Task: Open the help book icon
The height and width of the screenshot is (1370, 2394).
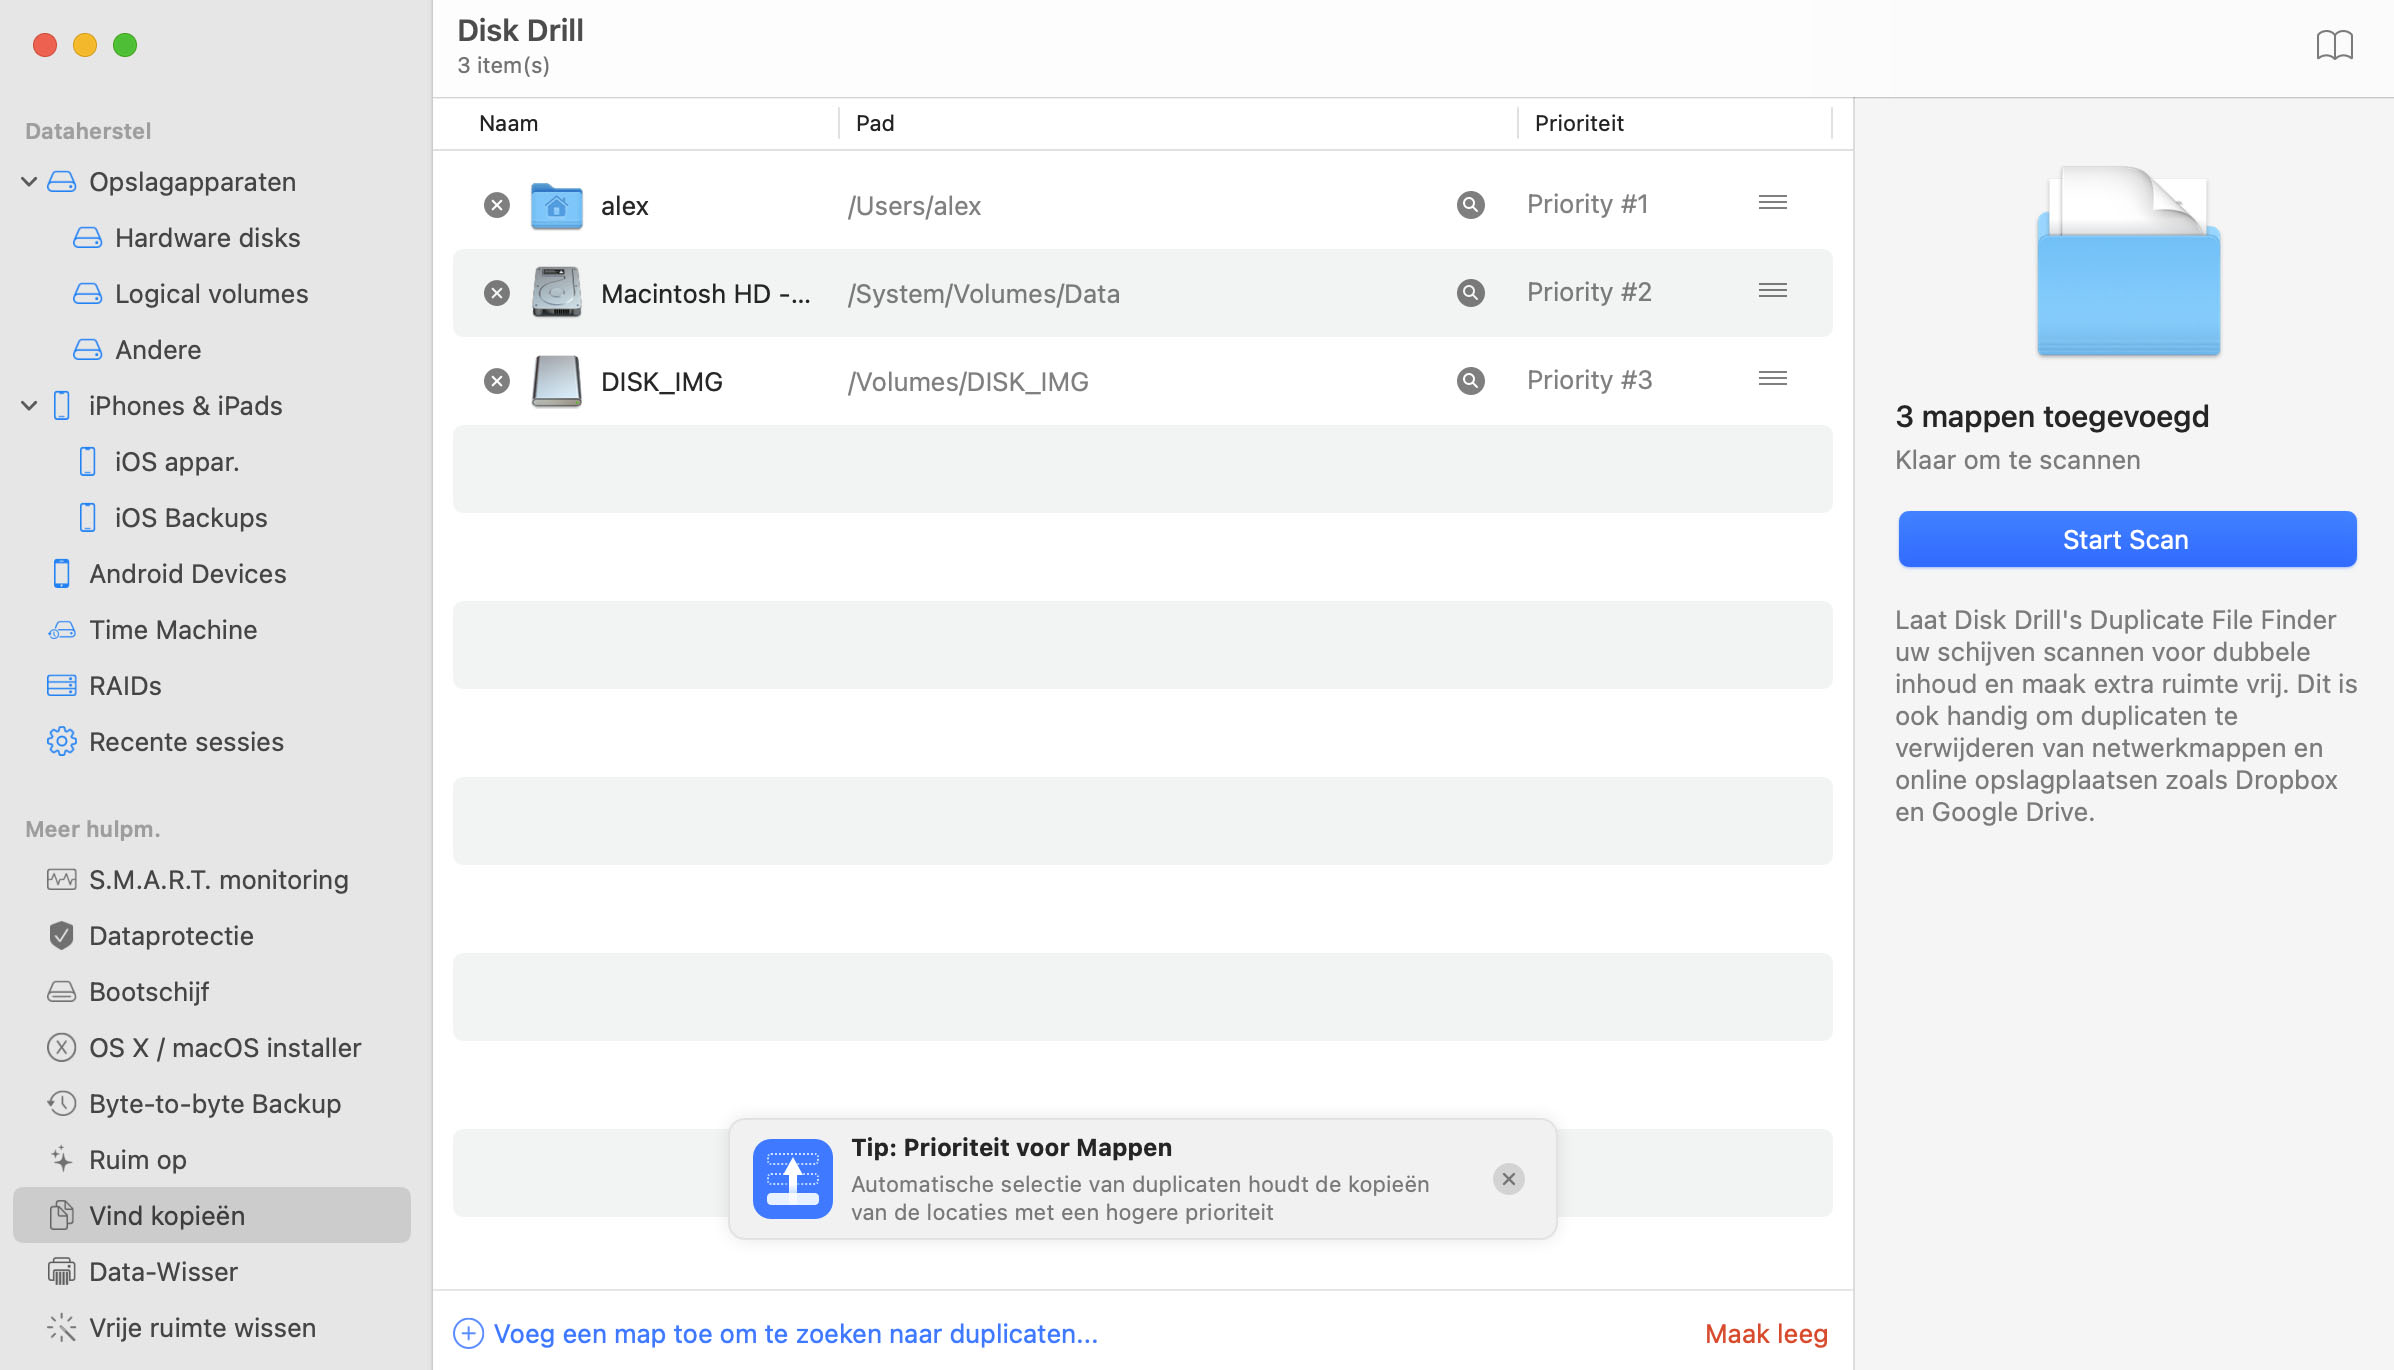Action: coord(2334,45)
